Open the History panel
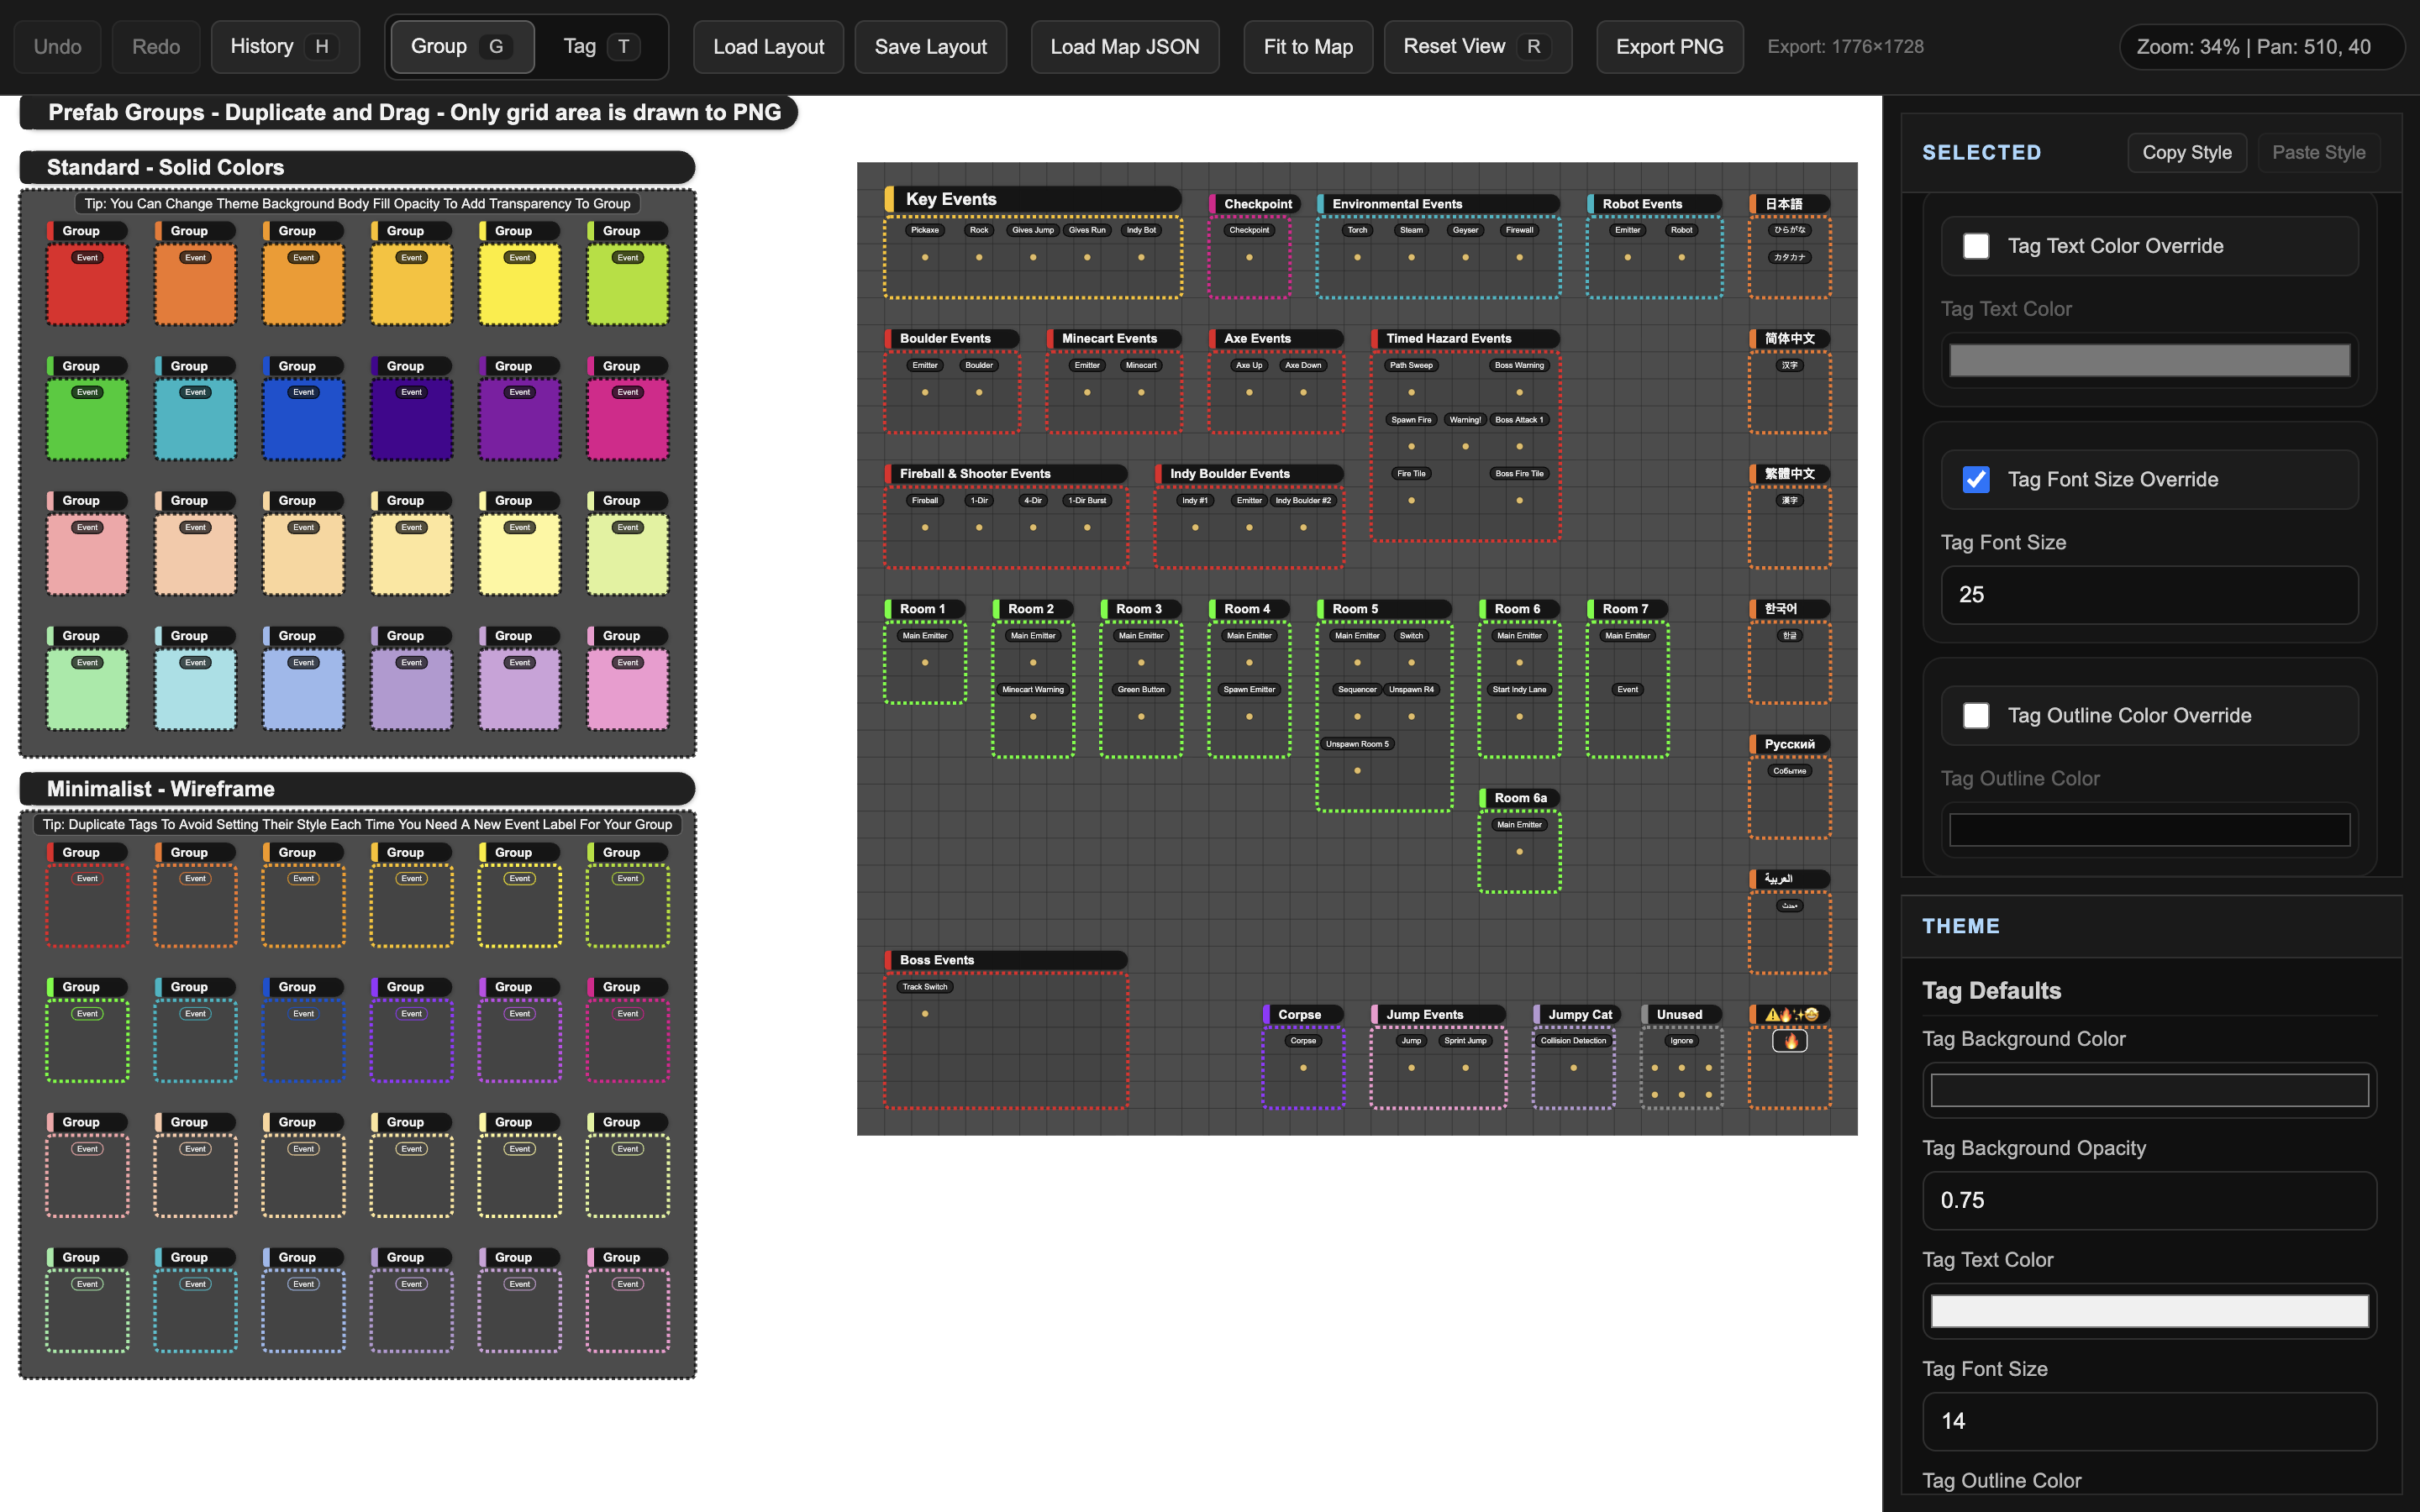This screenshot has width=2420, height=1512. click(284, 47)
